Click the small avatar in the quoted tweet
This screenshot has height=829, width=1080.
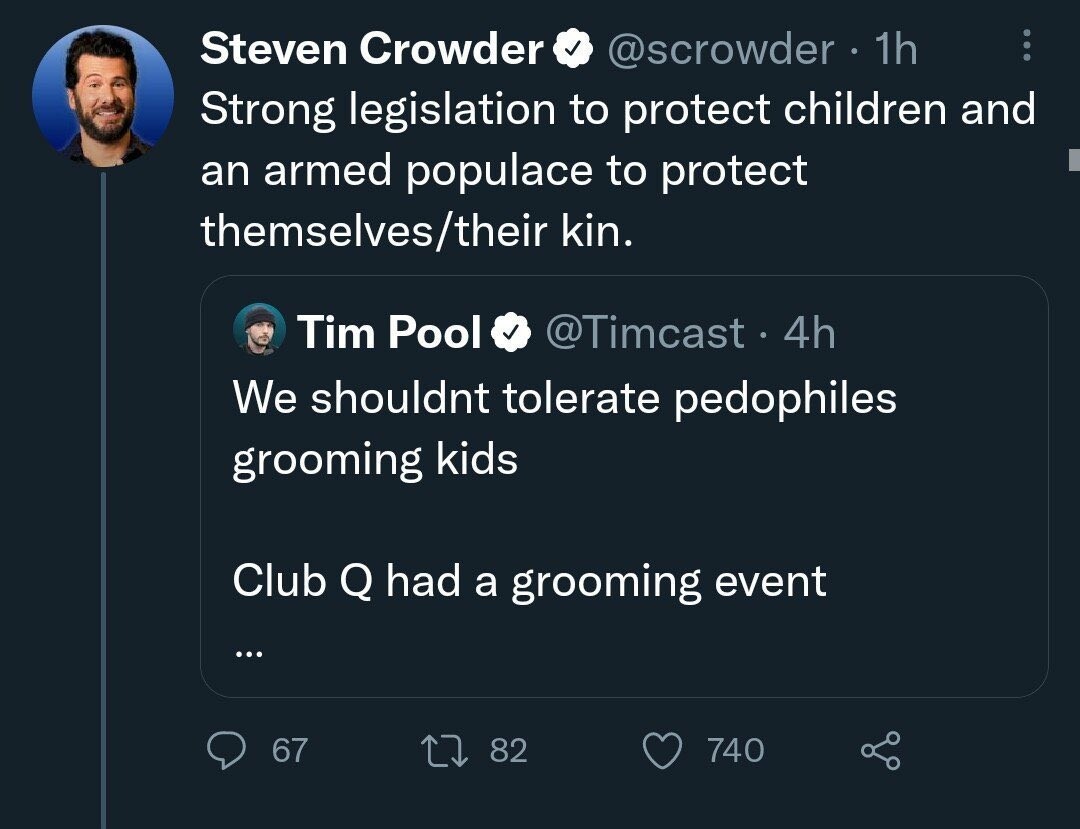(260, 330)
